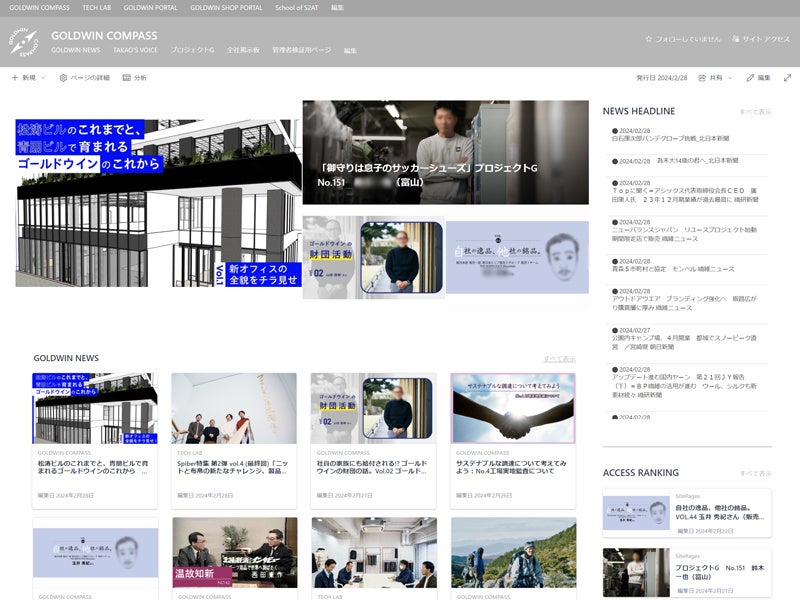800x600 pixels.
Task: Go to TAKAO'S VOICE navigation item
Action: 135,50
